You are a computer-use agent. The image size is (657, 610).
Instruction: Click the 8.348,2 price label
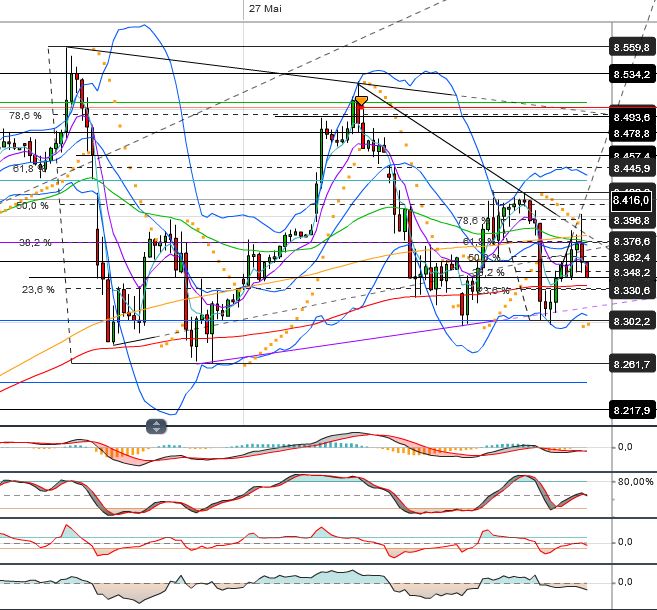pyautogui.click(x=632, y=273)
